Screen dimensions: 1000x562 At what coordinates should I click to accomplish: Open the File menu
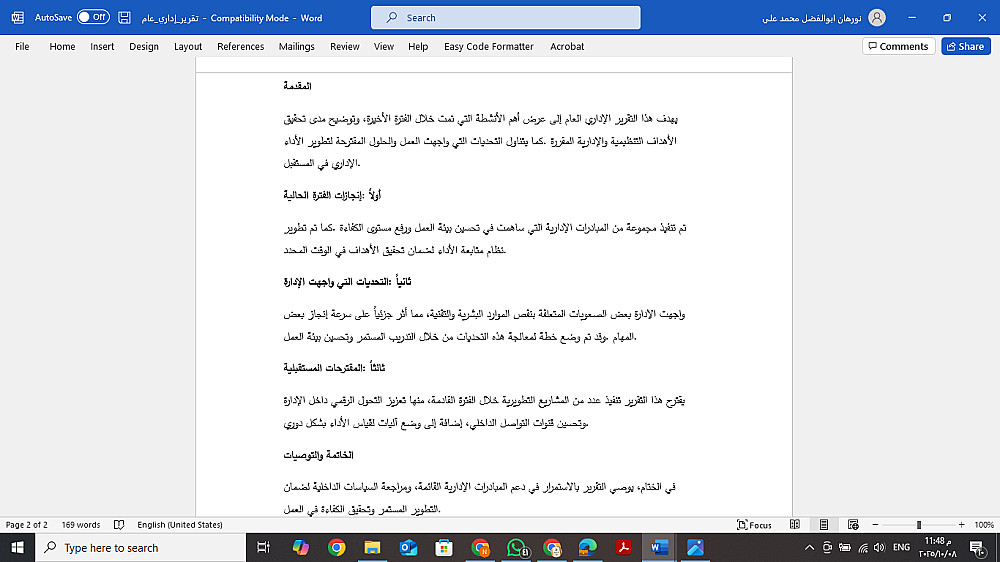point(22,47)
